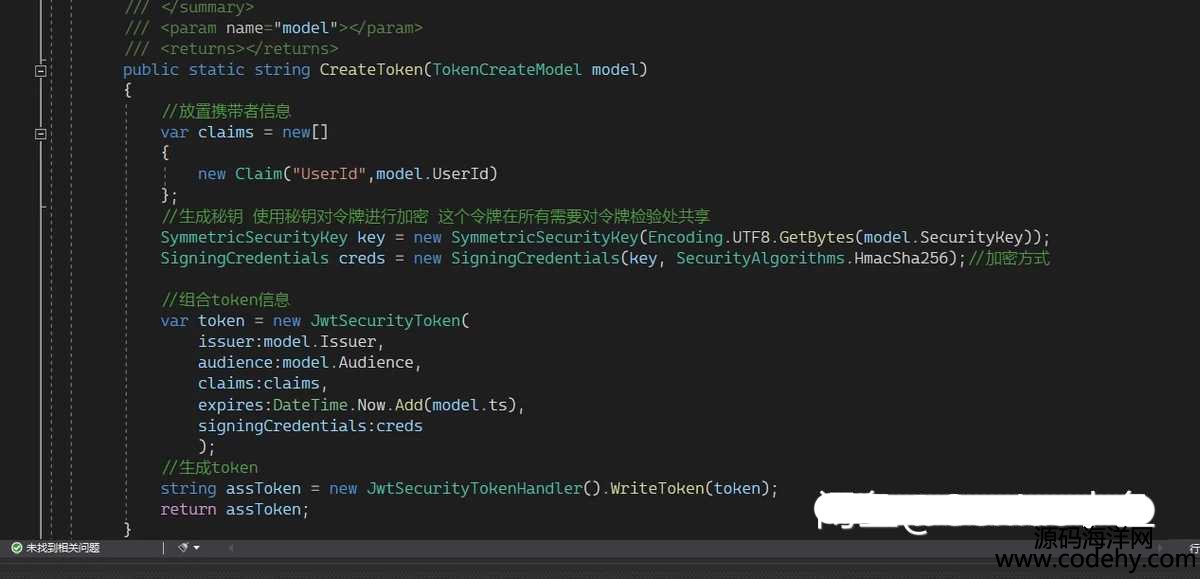Click the TokenCreateModel parameter type
This screenshot has height=579, width=1200.
(x=507, y=69)
